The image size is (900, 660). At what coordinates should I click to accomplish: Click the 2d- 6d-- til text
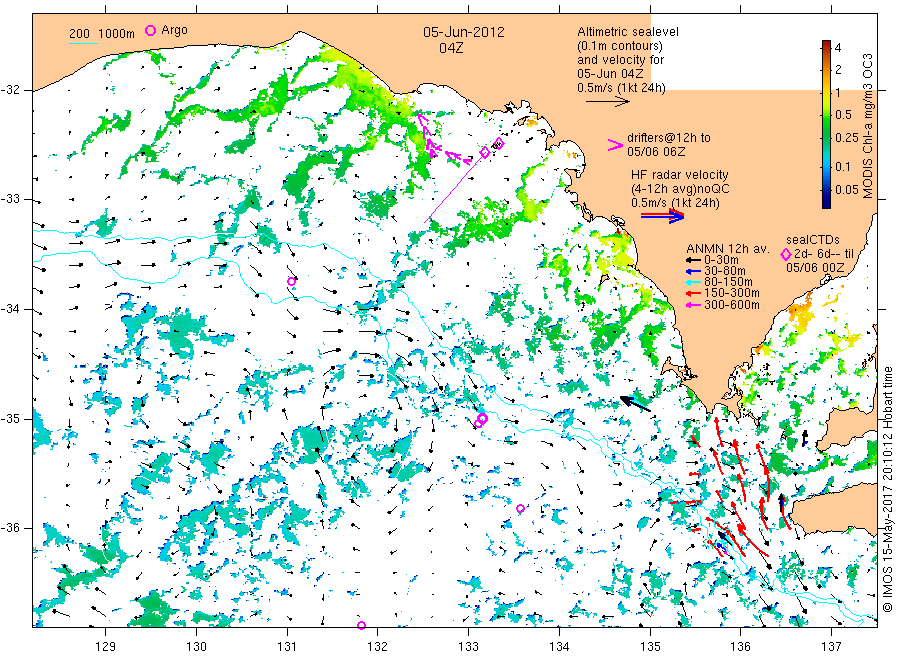(824, 254)
